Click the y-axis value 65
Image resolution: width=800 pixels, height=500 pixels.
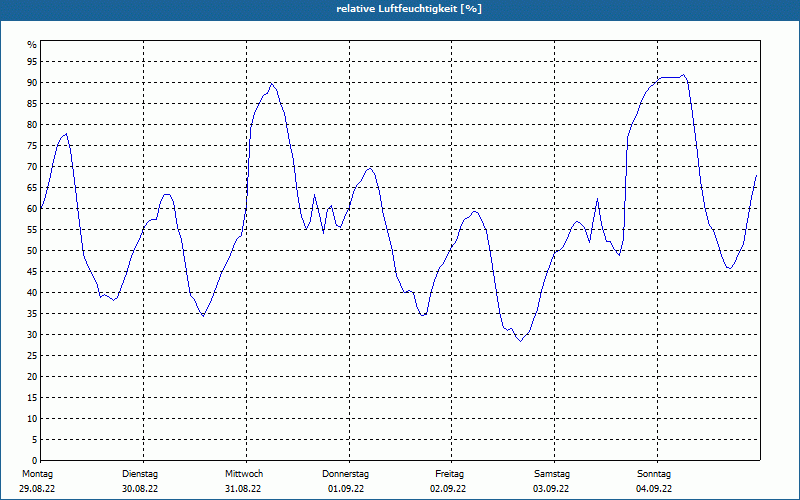coord(32,188)
